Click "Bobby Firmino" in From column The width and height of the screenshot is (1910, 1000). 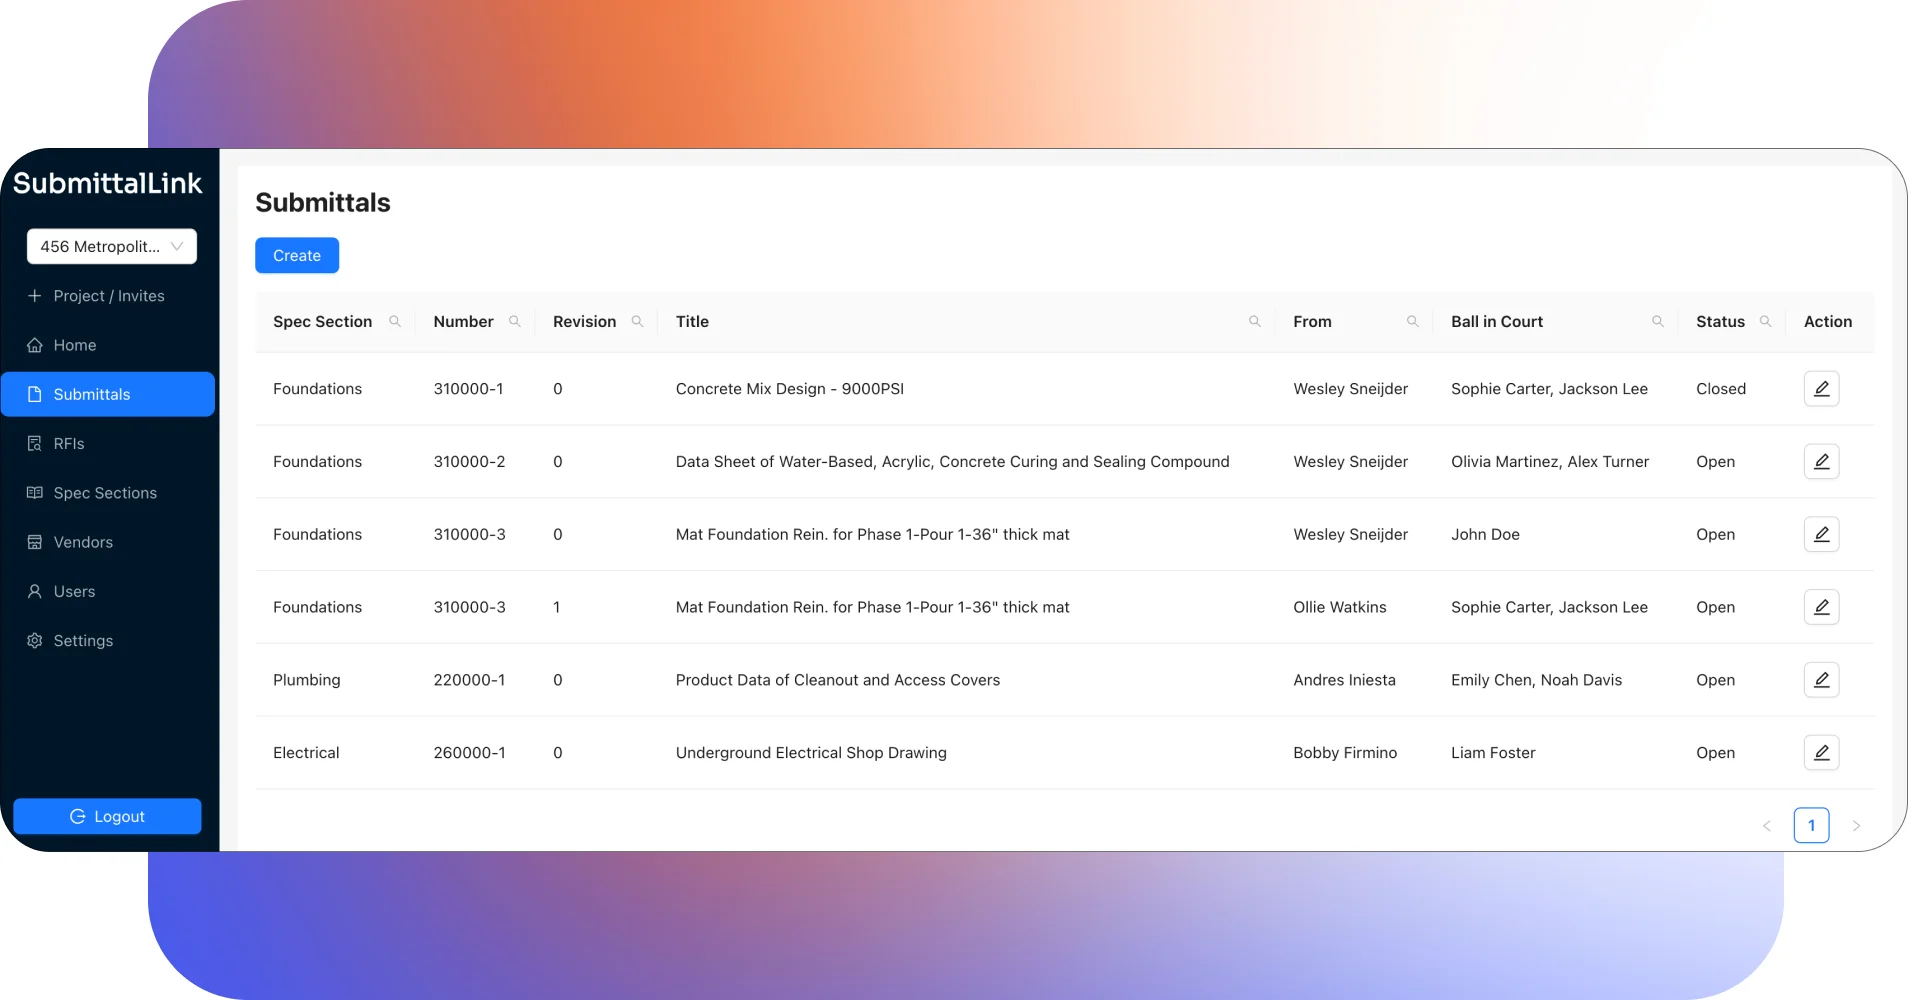pos(1345,753)
